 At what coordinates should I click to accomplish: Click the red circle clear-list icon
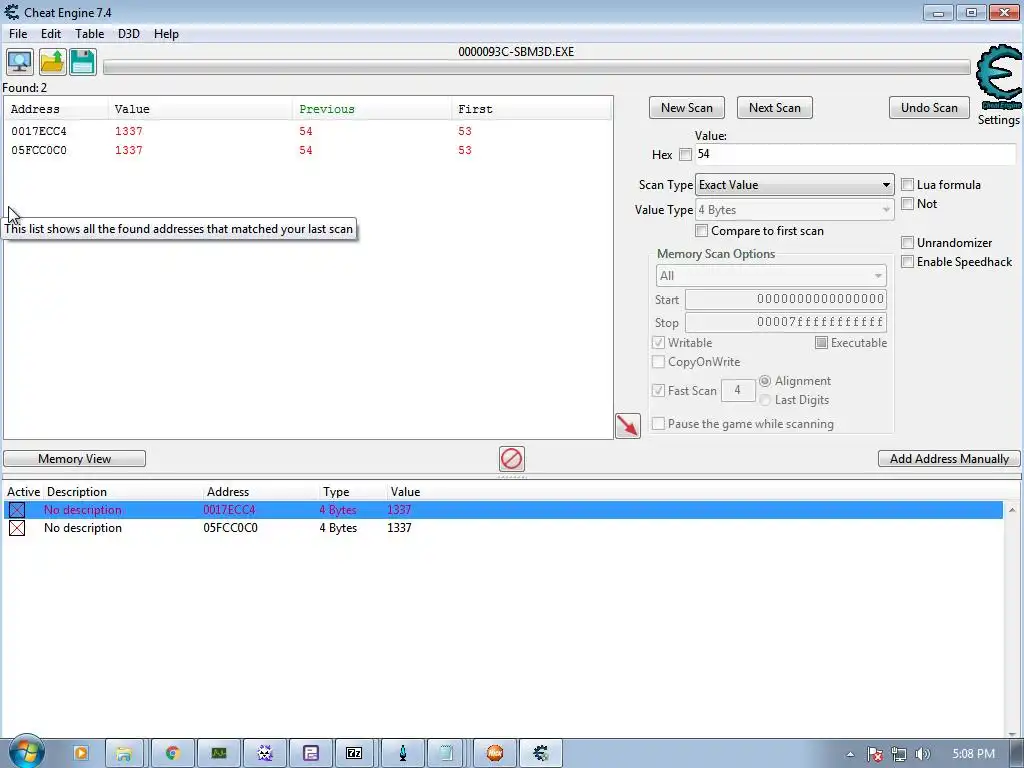[511, 458]
